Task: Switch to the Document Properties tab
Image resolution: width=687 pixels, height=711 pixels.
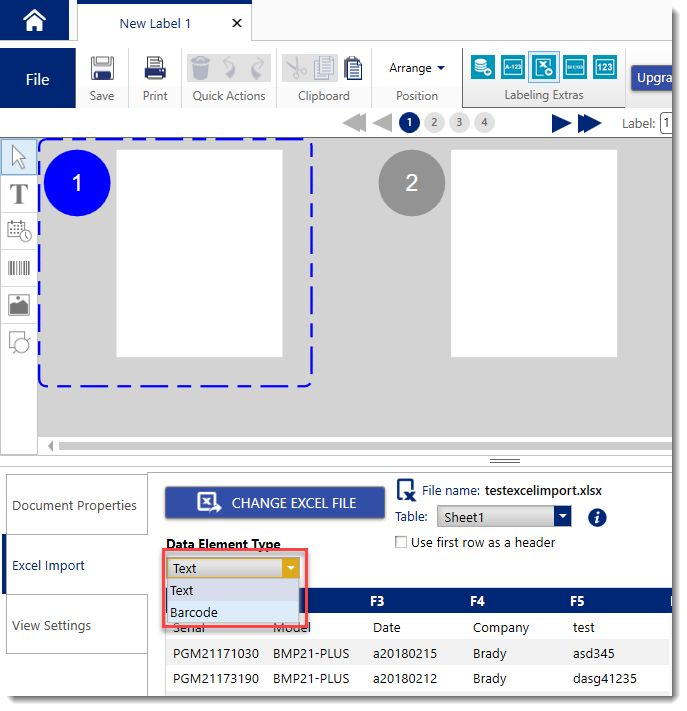Action: click(x=75, y=505)
